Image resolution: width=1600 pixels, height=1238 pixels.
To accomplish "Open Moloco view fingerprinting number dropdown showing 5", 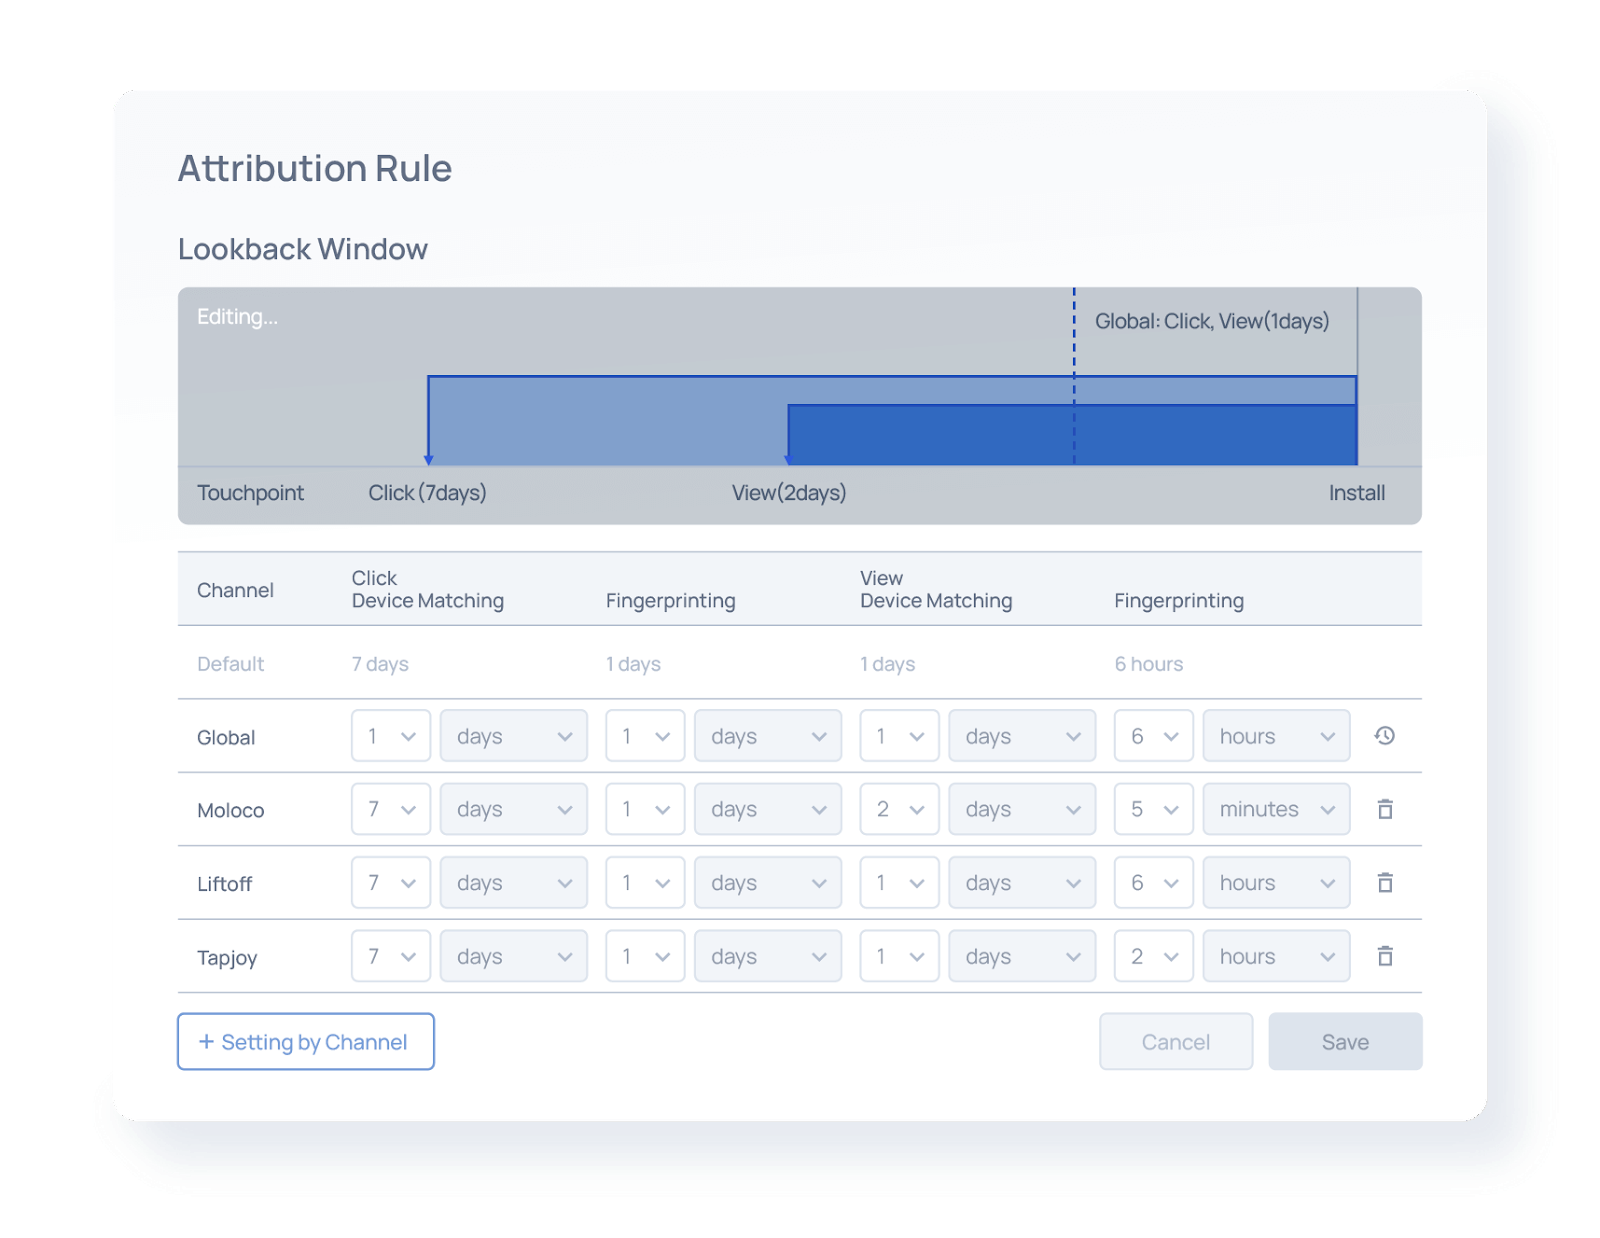I will point(1154,809).
